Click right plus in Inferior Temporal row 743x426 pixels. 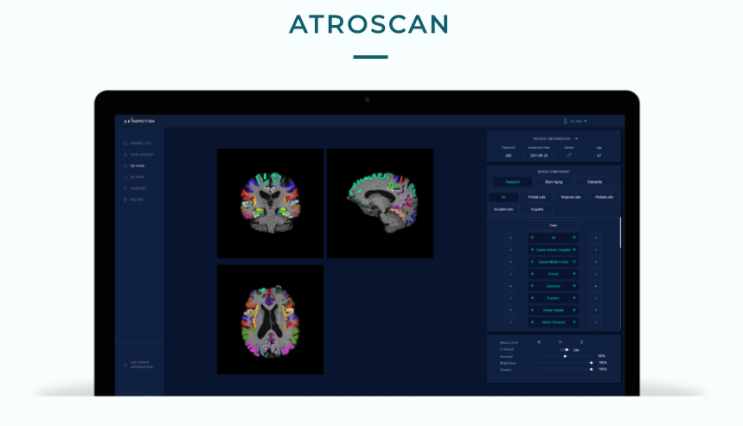coord(574,322)
